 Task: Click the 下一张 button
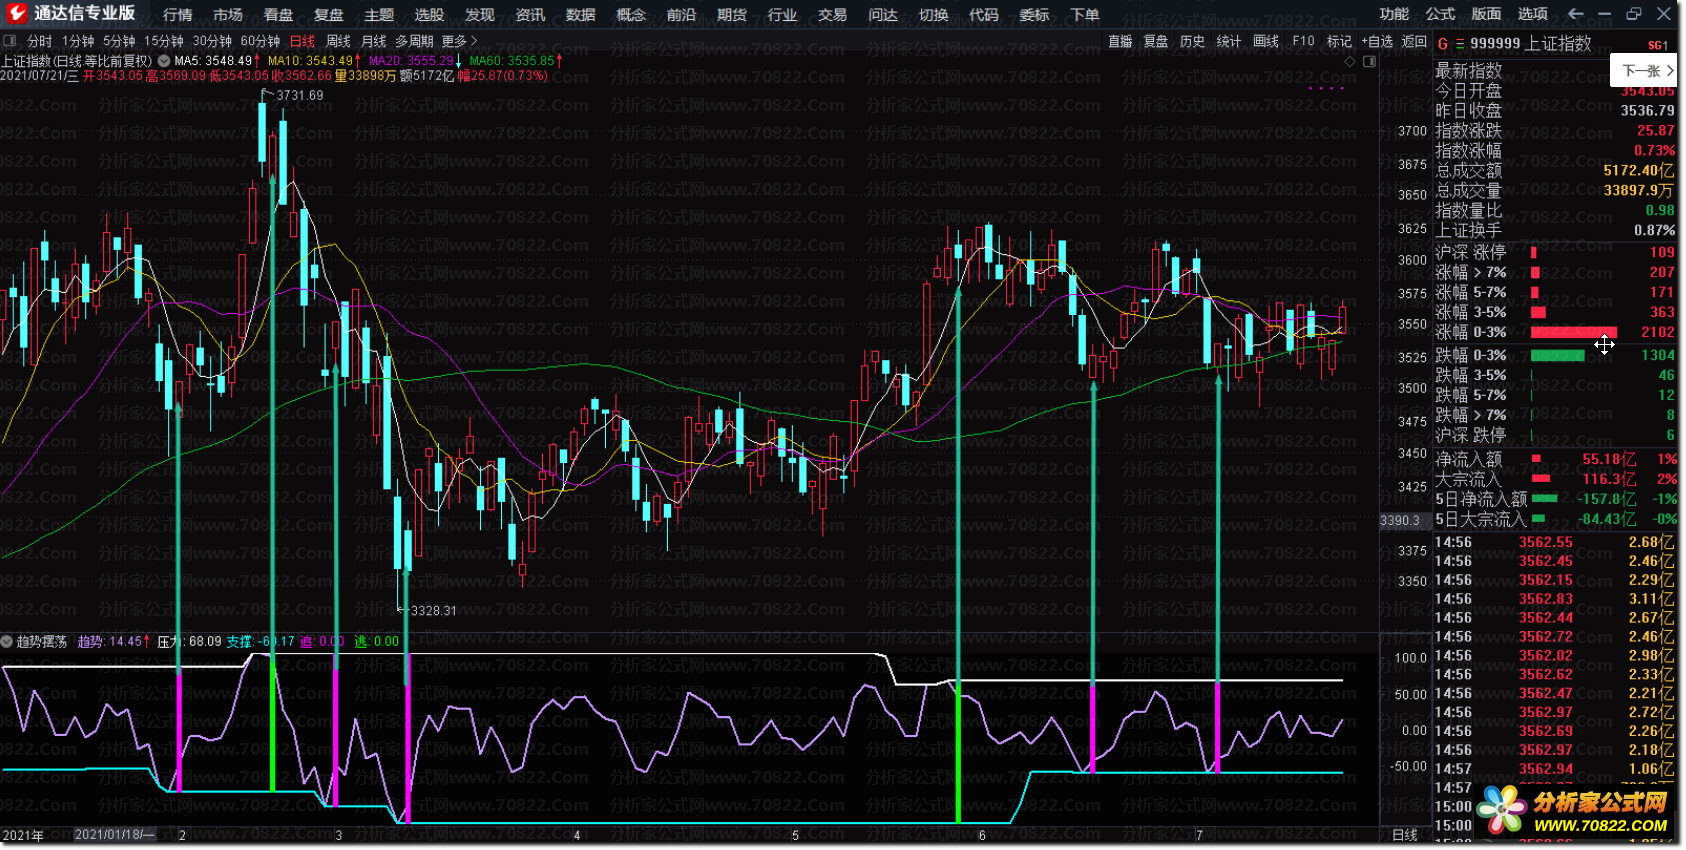click(1645, 71)
